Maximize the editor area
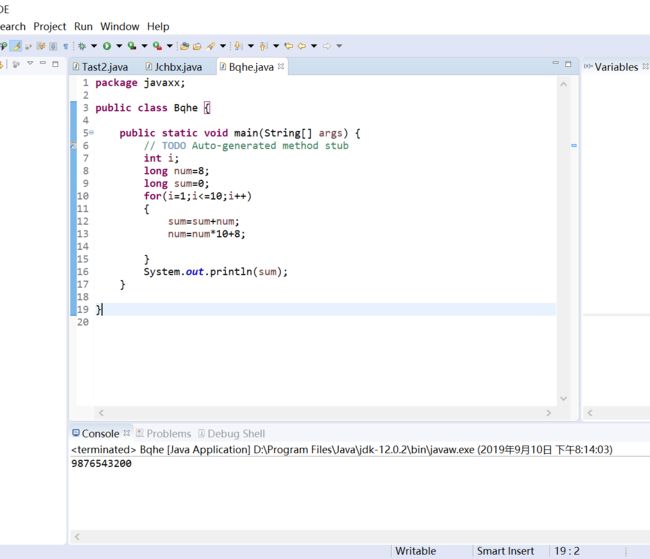Image resolution: width=650 pixels, height=559 pixels. coord(568,64)
